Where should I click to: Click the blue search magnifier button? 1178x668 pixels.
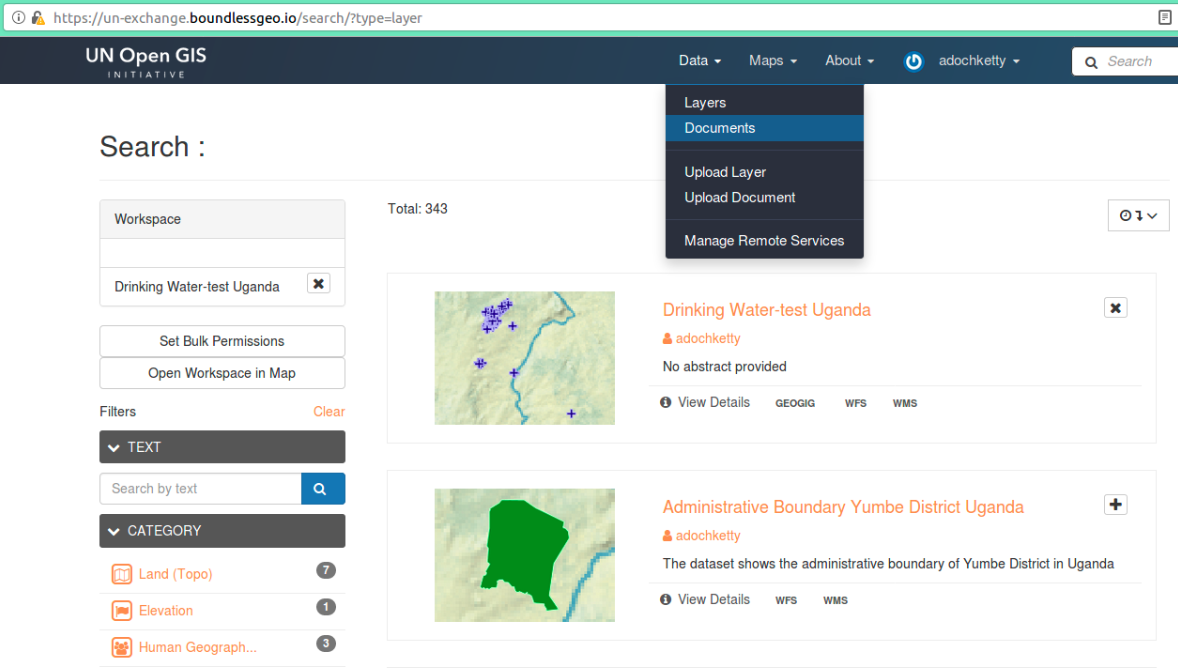[x=322, y=489]
